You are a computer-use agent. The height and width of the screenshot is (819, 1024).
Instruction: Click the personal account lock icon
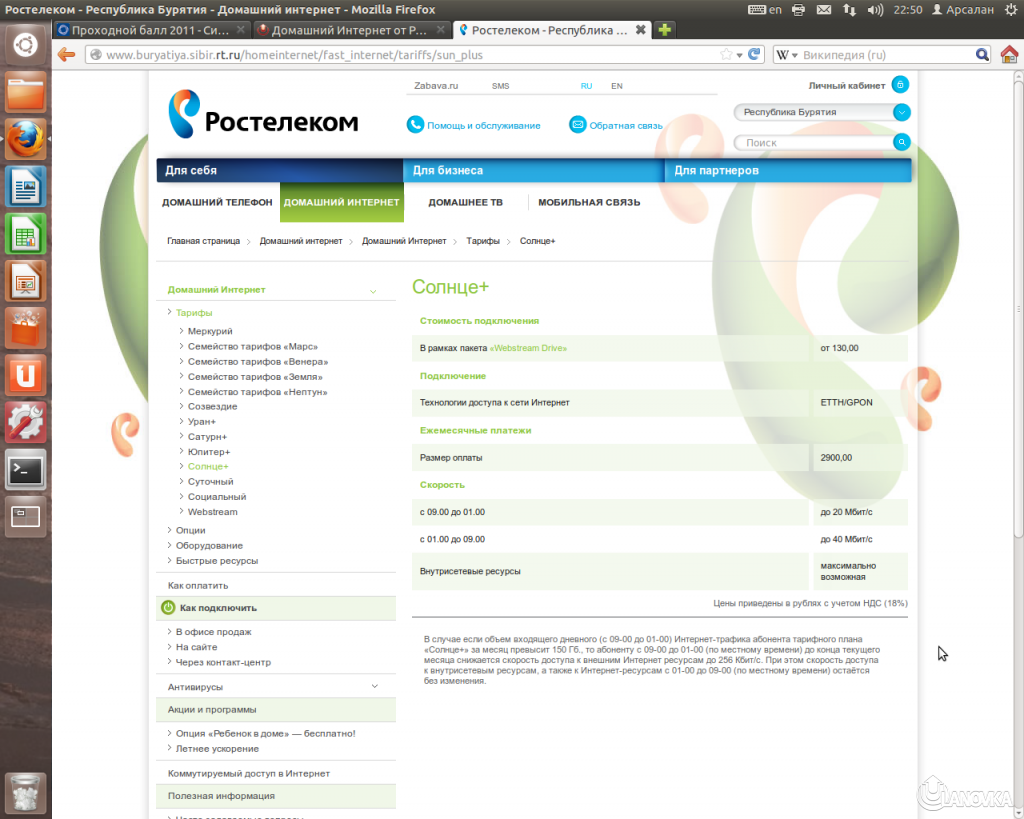coord(900,85)
